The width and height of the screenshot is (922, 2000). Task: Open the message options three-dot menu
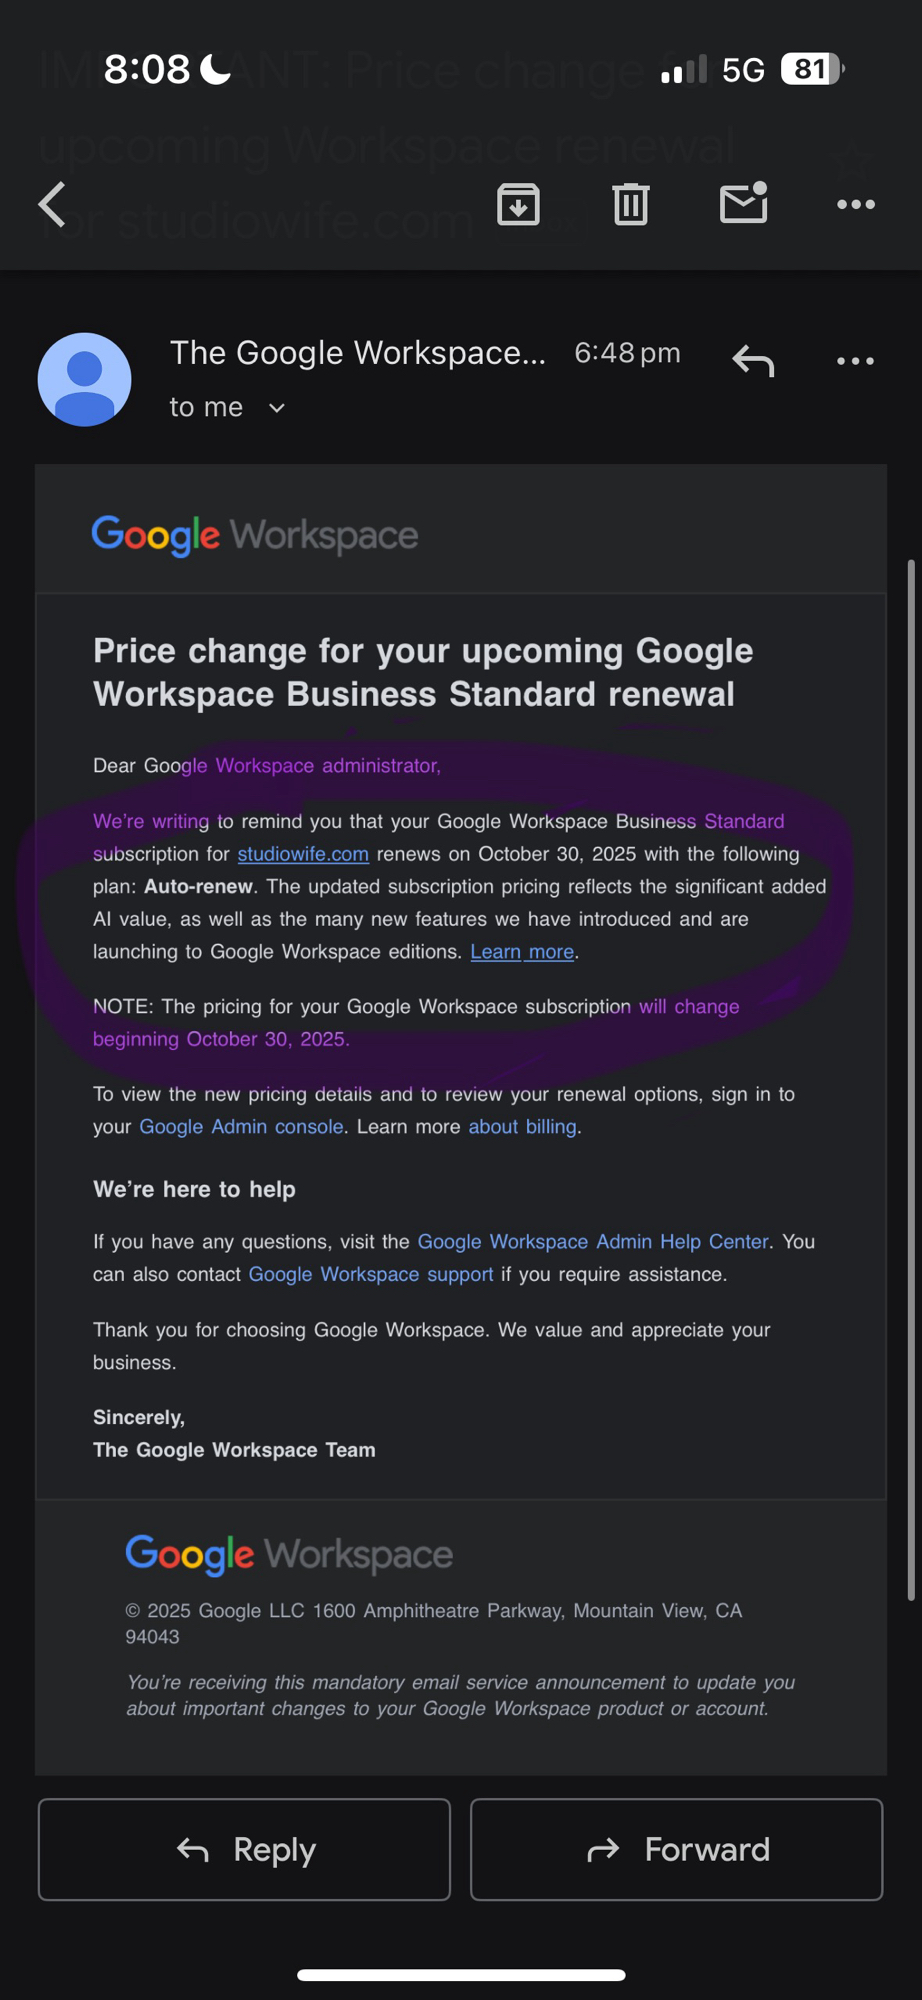[856, 361]
